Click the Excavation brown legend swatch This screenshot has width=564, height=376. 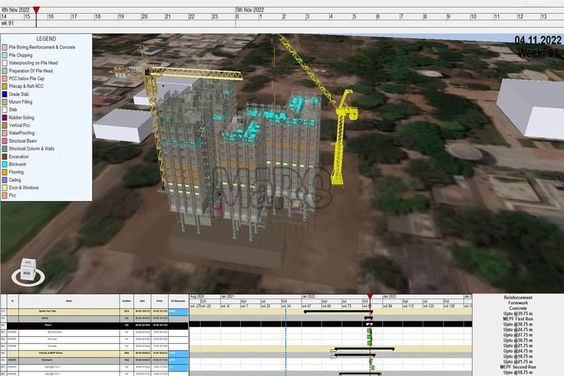click(5, 157)
